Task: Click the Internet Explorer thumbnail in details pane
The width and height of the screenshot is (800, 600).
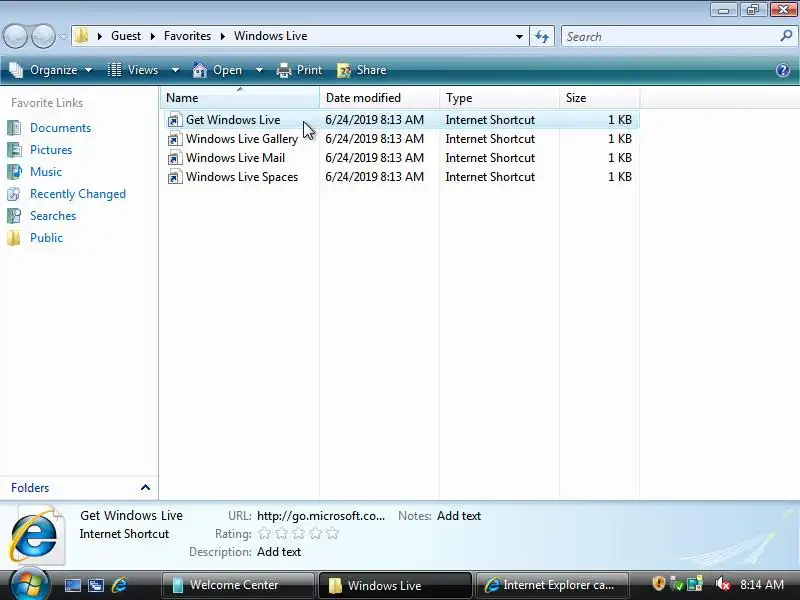Action: [x=36, y=534]
